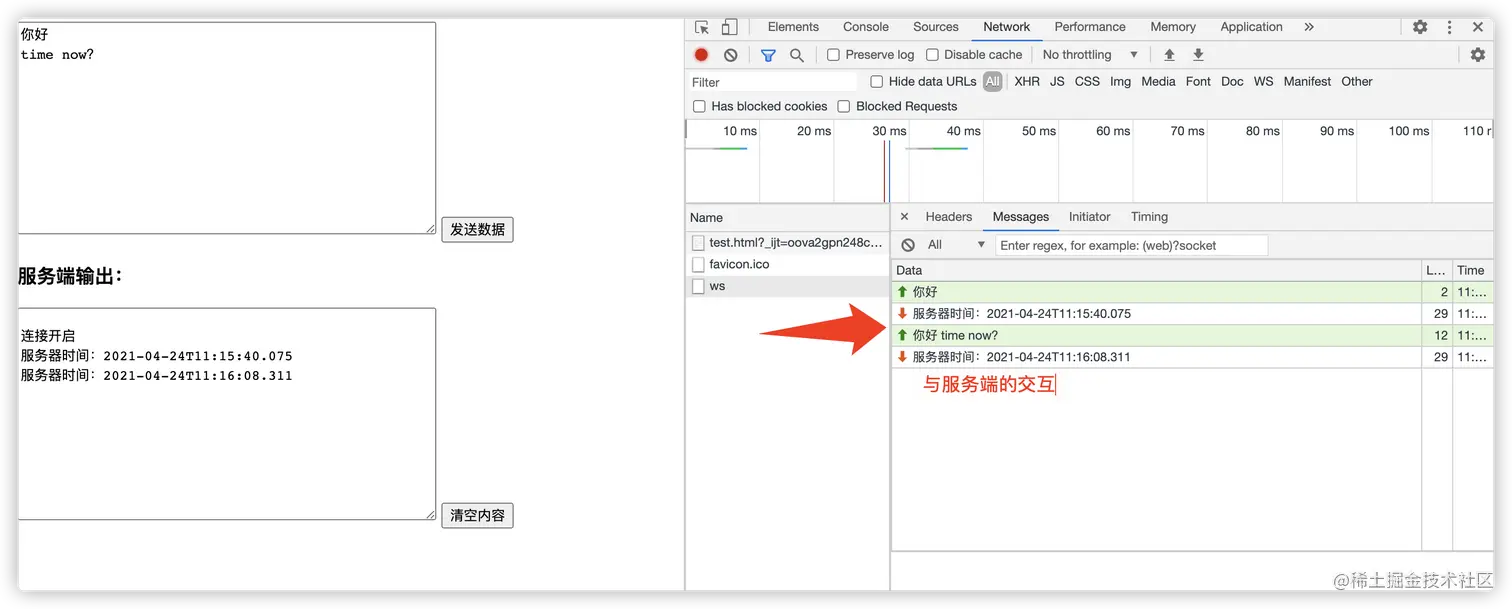The width and height of the screenshot is (1512, 609).
Task: Open the Headers tab of the ws request
Action: [949, 217]
